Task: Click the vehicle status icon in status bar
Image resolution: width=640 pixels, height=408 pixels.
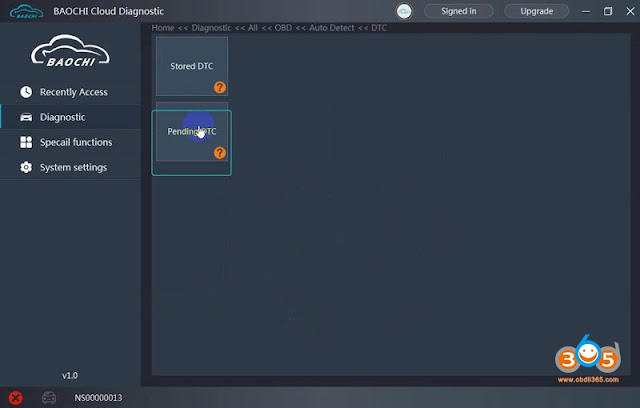Action: point(49,398)
